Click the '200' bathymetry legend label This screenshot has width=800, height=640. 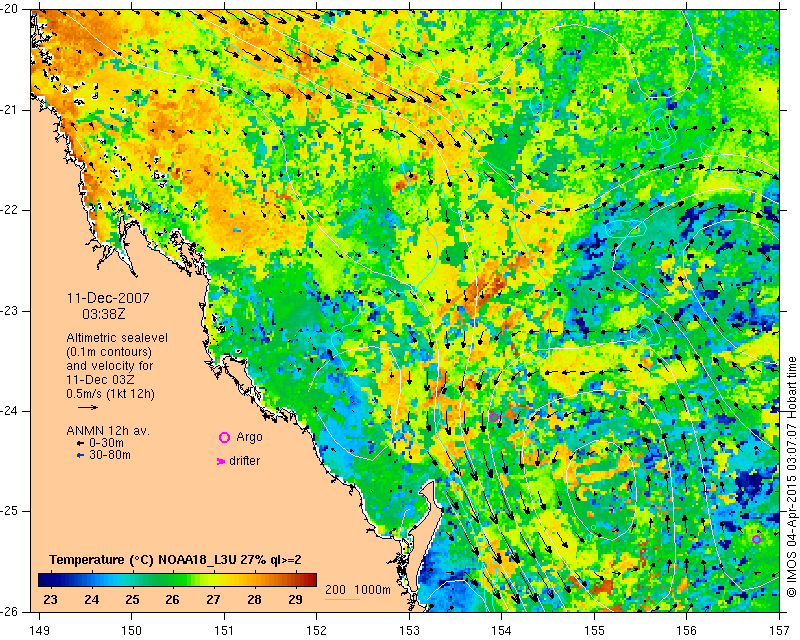pyautogui.click(x=335, y=589)
